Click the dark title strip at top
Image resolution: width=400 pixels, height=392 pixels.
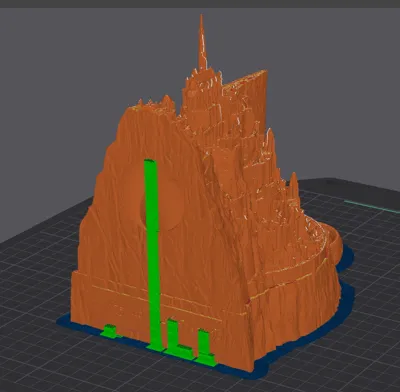tap(200, 4)
